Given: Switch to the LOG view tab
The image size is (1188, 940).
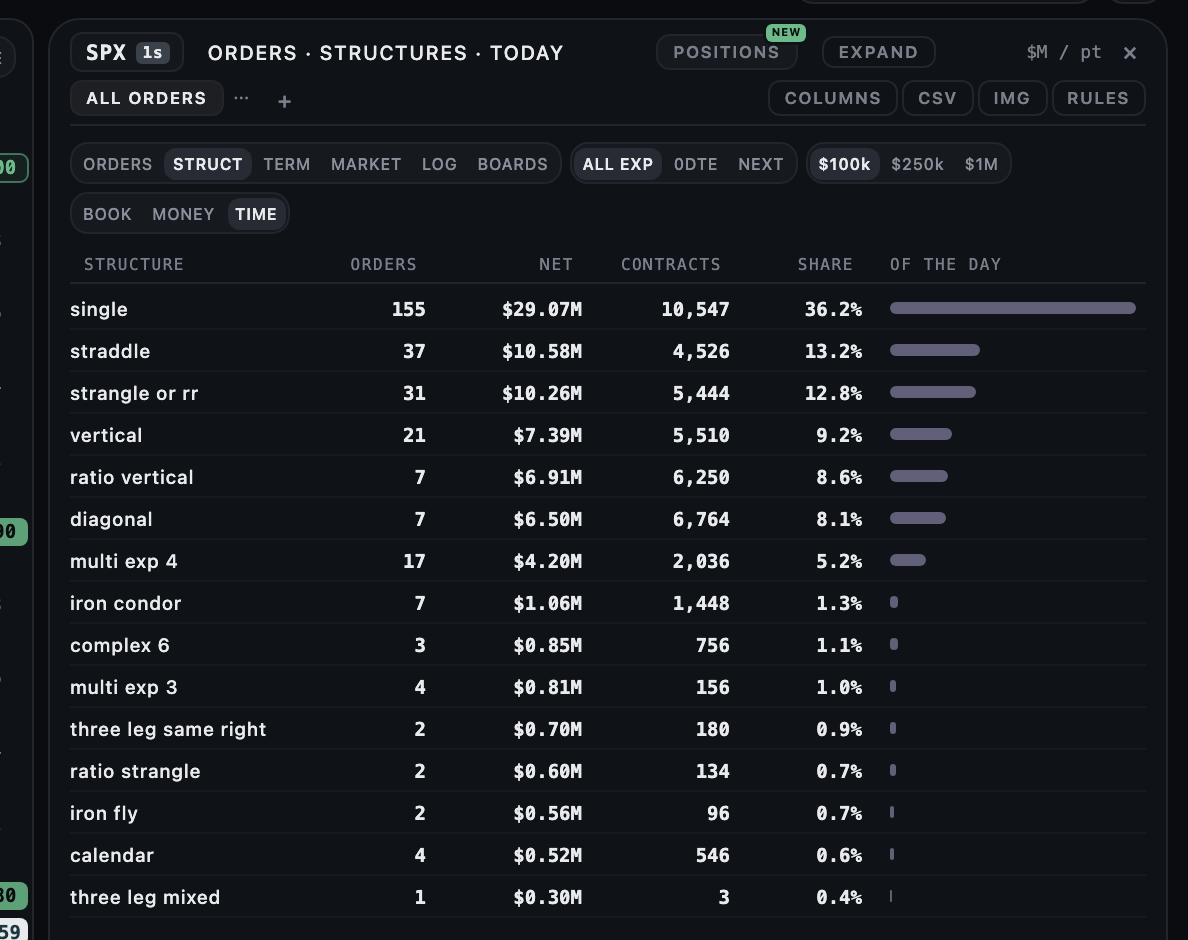Looking at the screenshot, I should pos(439,164).
